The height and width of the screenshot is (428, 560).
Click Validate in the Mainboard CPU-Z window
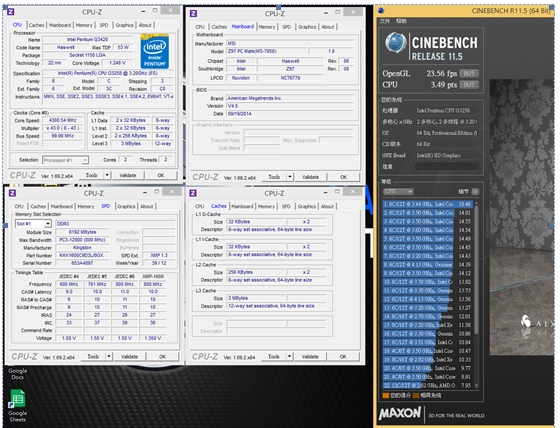pyautogui.click(x=310, y=177)
